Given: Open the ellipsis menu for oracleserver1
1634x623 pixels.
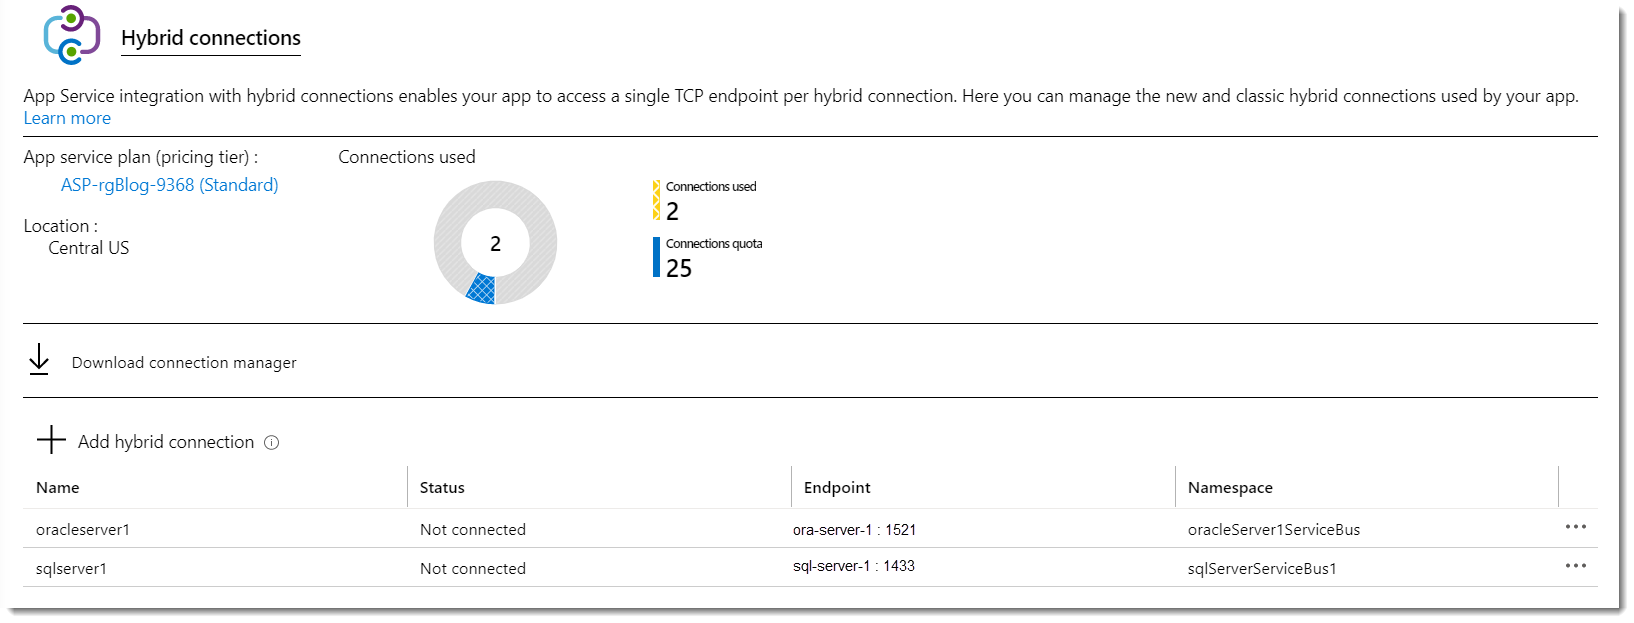Looking at the screenshot, I should coord(1575,527).
